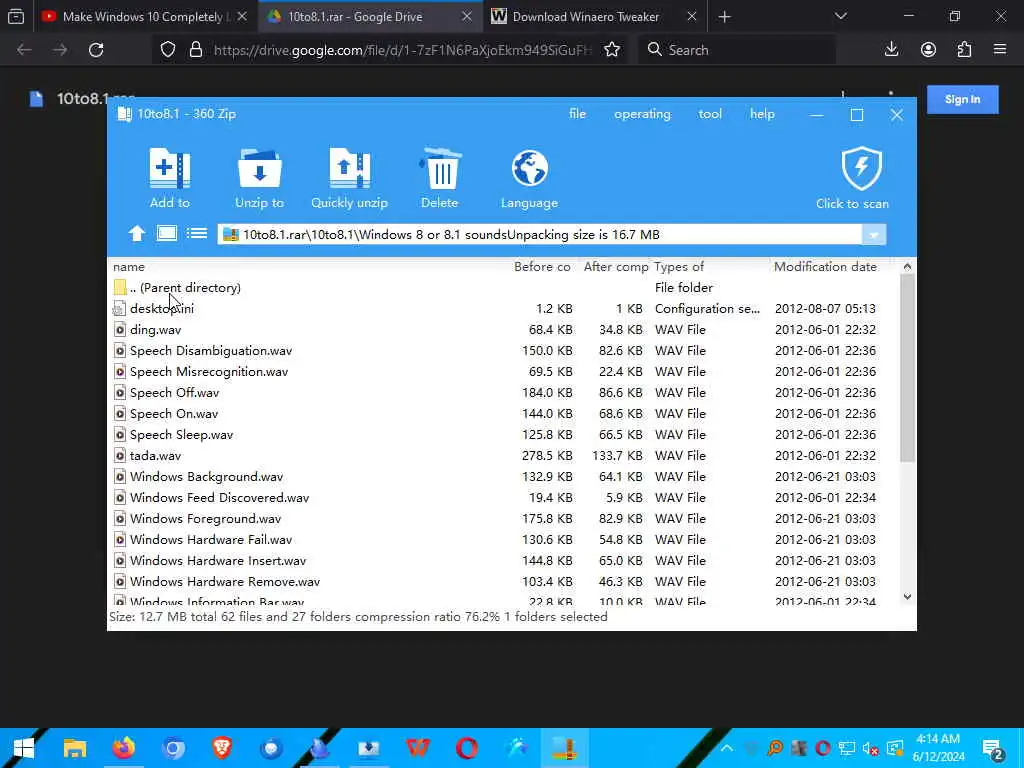The width and height of the screenshot is (1024, 768).
Task: Open the Firefox account icon
Action: [x=928, y=50]
